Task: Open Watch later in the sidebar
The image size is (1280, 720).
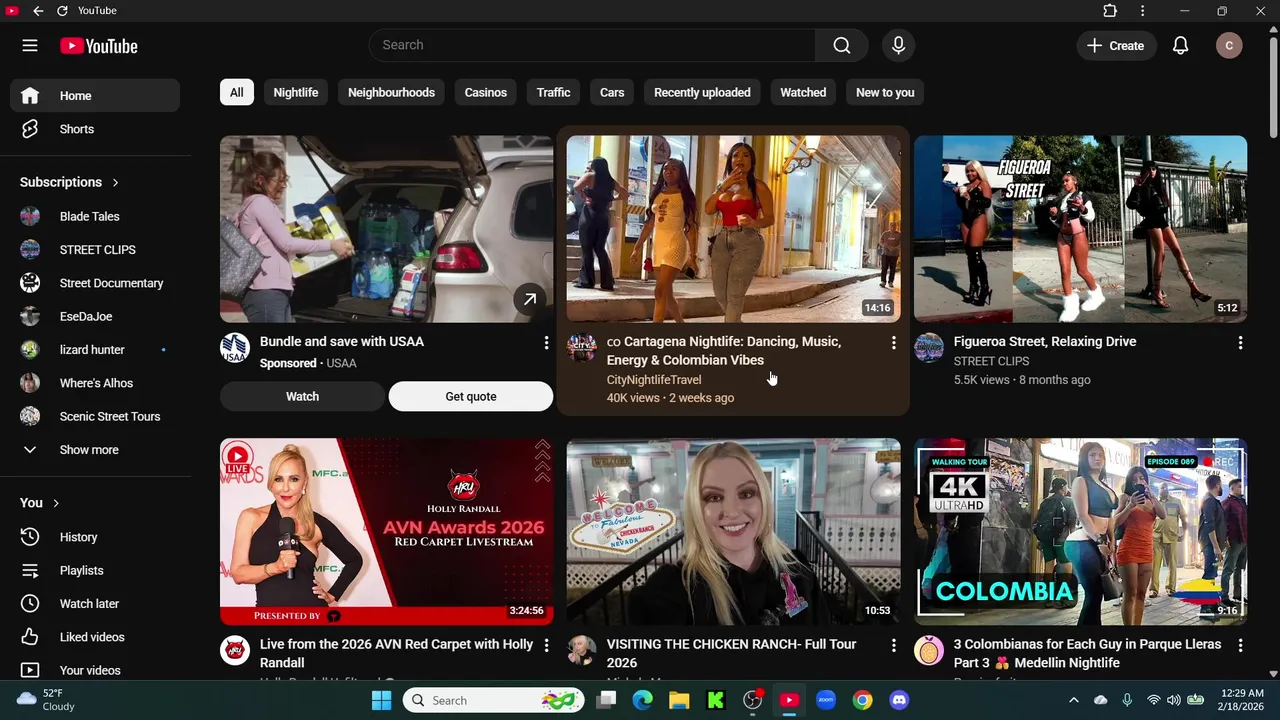Action: click(x=95, y=604)
